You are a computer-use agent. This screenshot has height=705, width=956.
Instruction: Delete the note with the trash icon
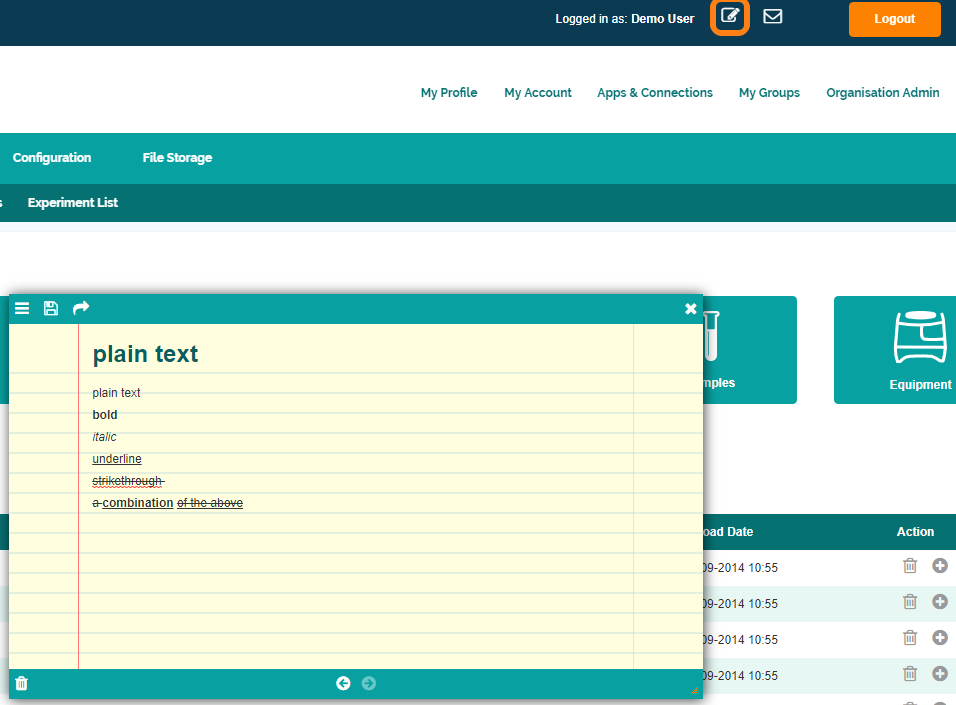pos(22,684)
